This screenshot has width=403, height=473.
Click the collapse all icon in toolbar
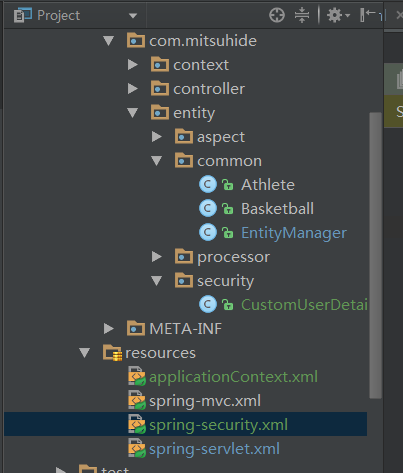pos(302,15)
